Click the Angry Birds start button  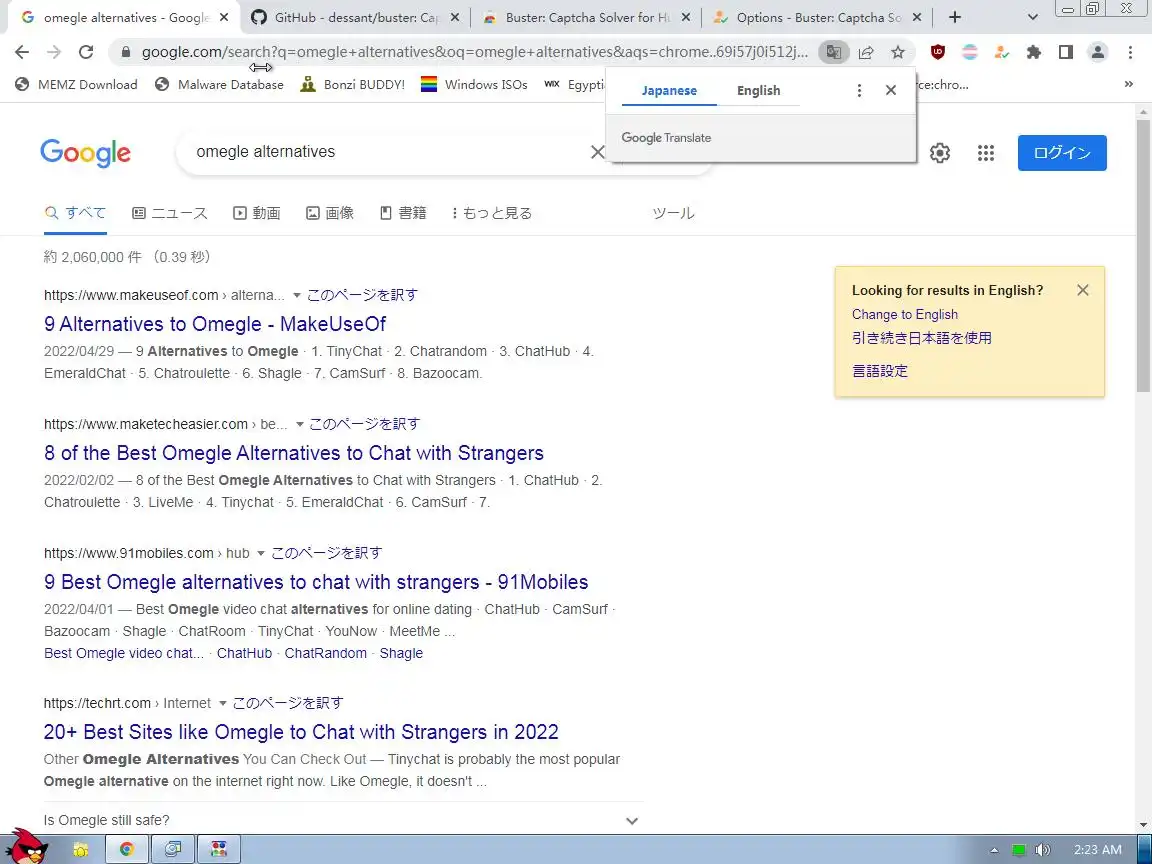[26, 846]
